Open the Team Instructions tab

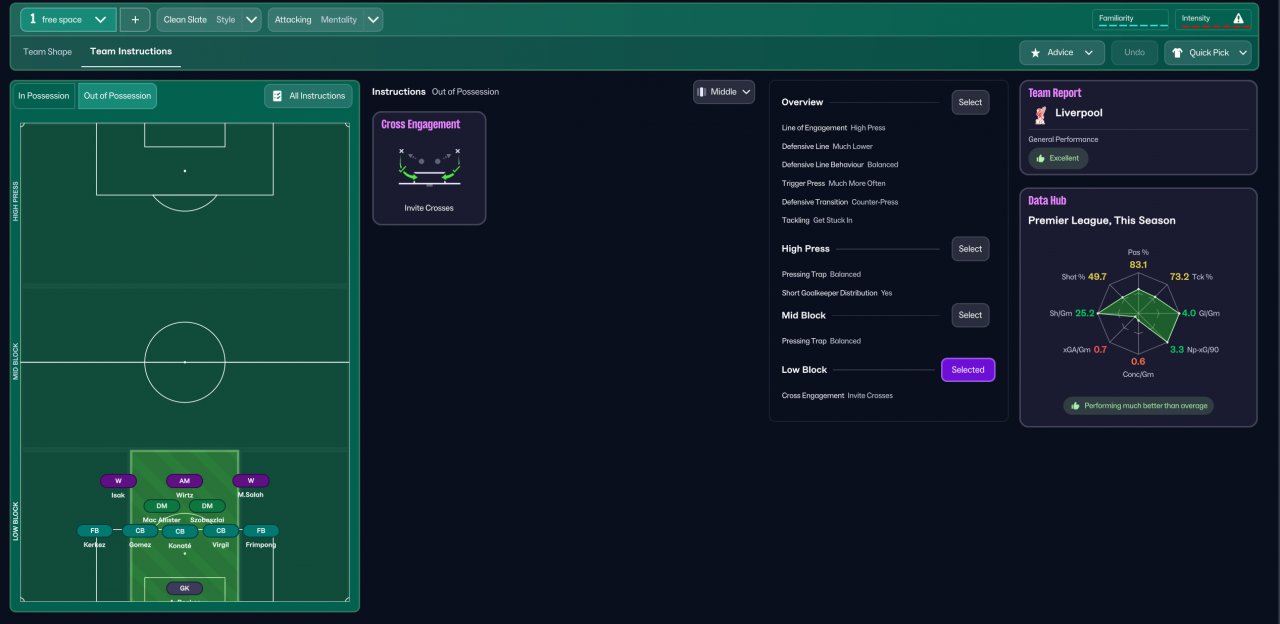click(131, 51)
